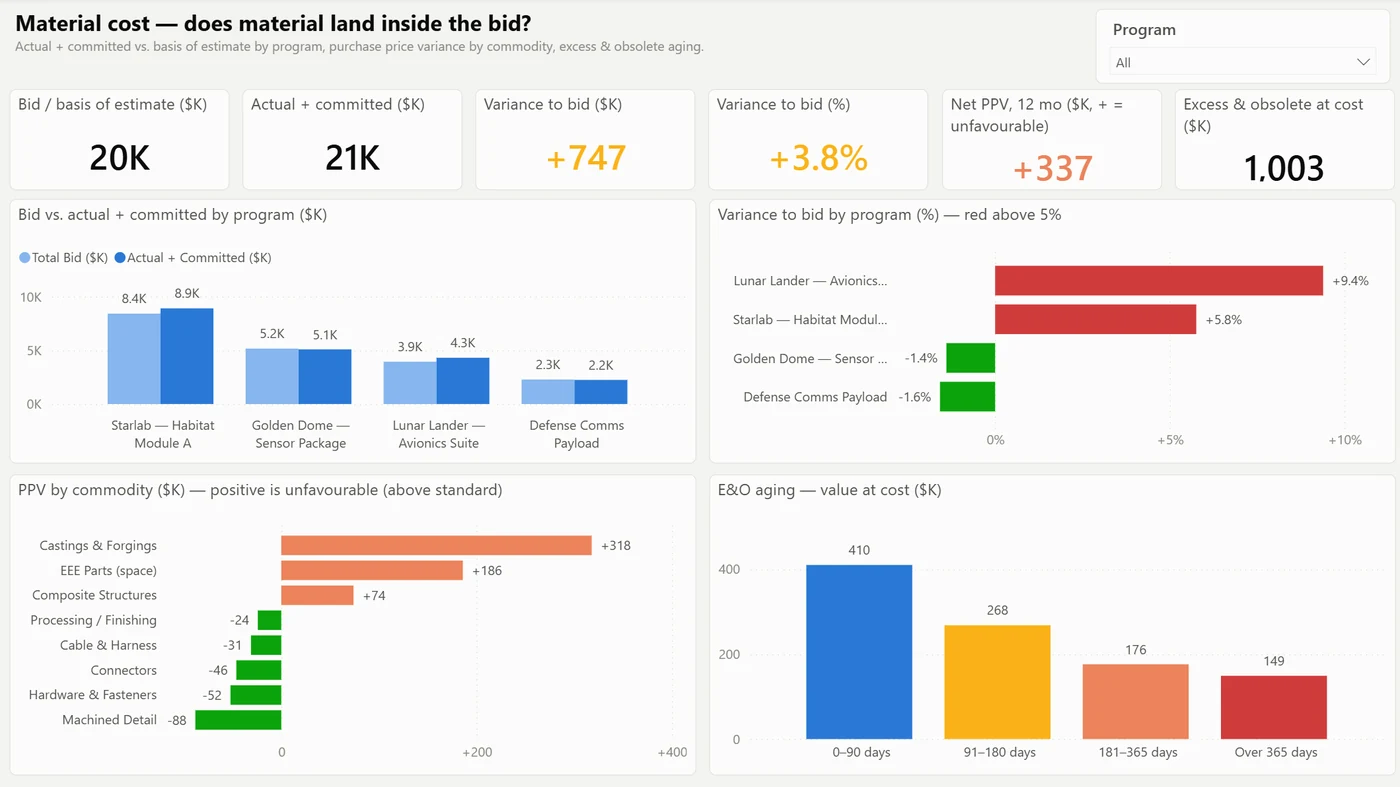This screenshot has height=787, width=1400.
Task: Click the 0–90 days E&O bar
Action: click(x=859, y=652)
